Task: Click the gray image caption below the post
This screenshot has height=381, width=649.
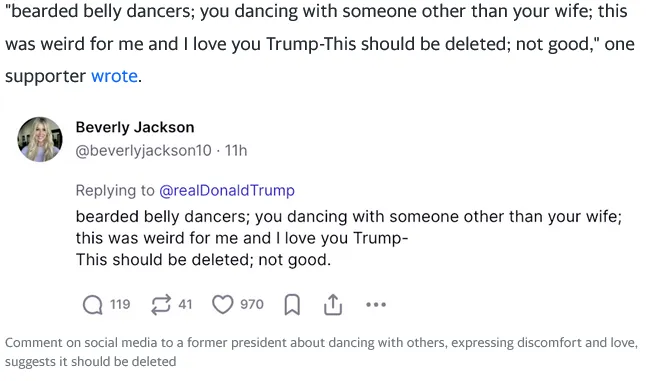Action: [x=321, y=352]
